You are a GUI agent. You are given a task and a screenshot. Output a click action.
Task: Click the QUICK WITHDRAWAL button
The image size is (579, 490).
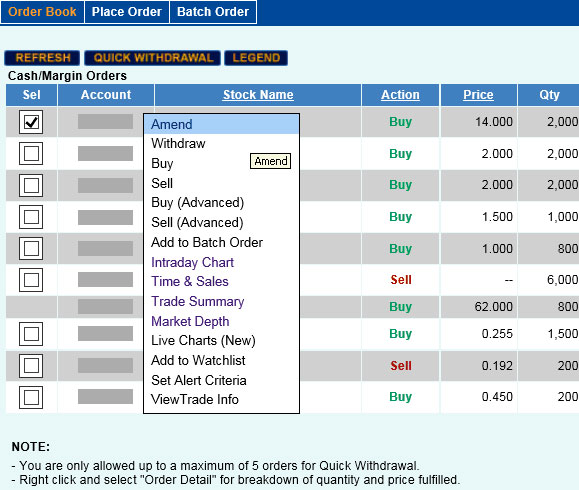point(153,58)
